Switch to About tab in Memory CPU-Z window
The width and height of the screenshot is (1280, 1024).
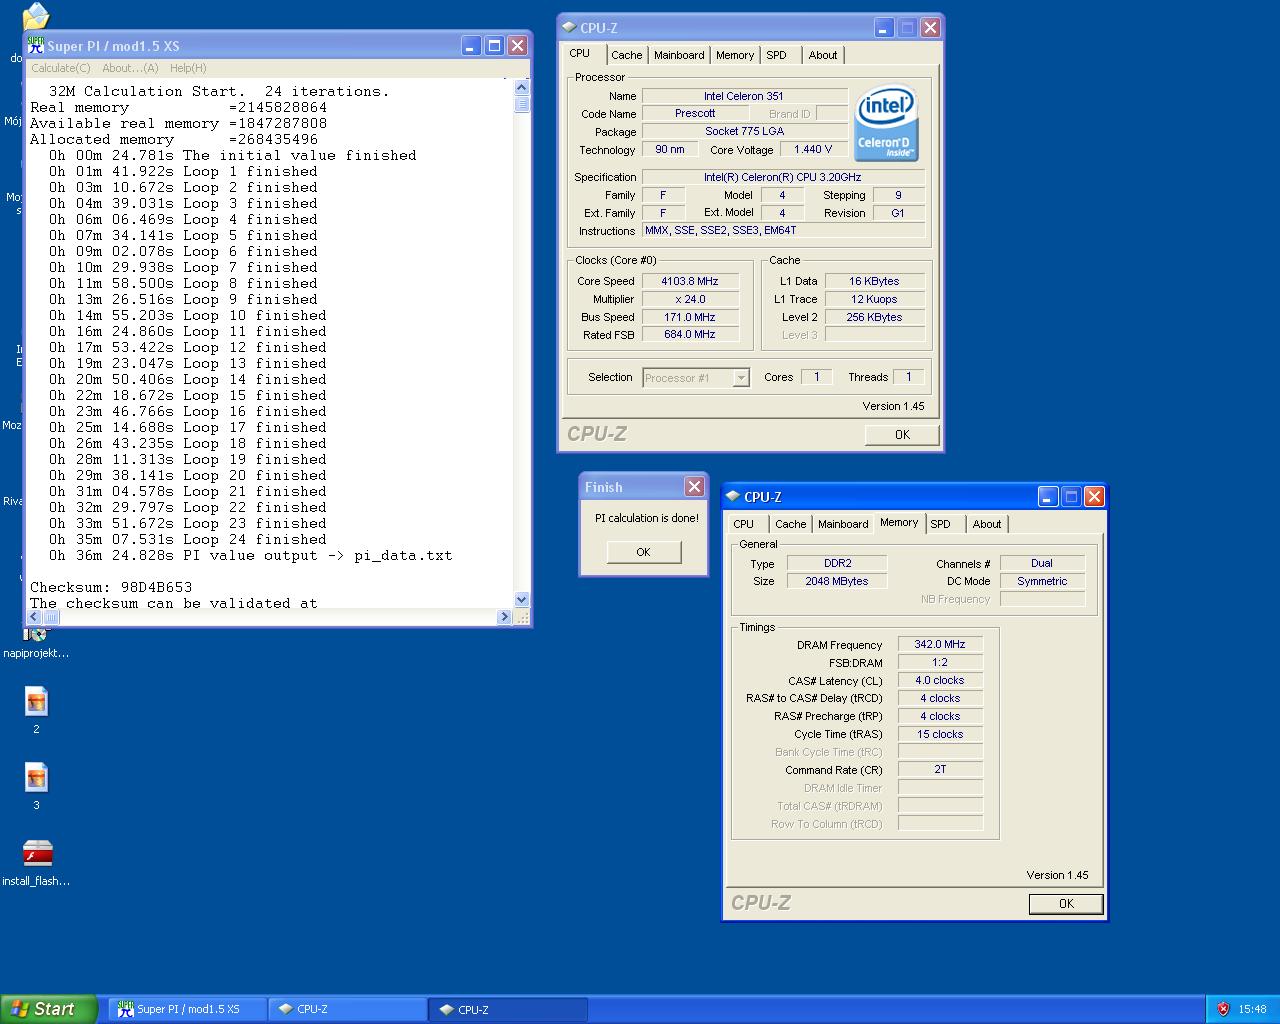(987, 524)
